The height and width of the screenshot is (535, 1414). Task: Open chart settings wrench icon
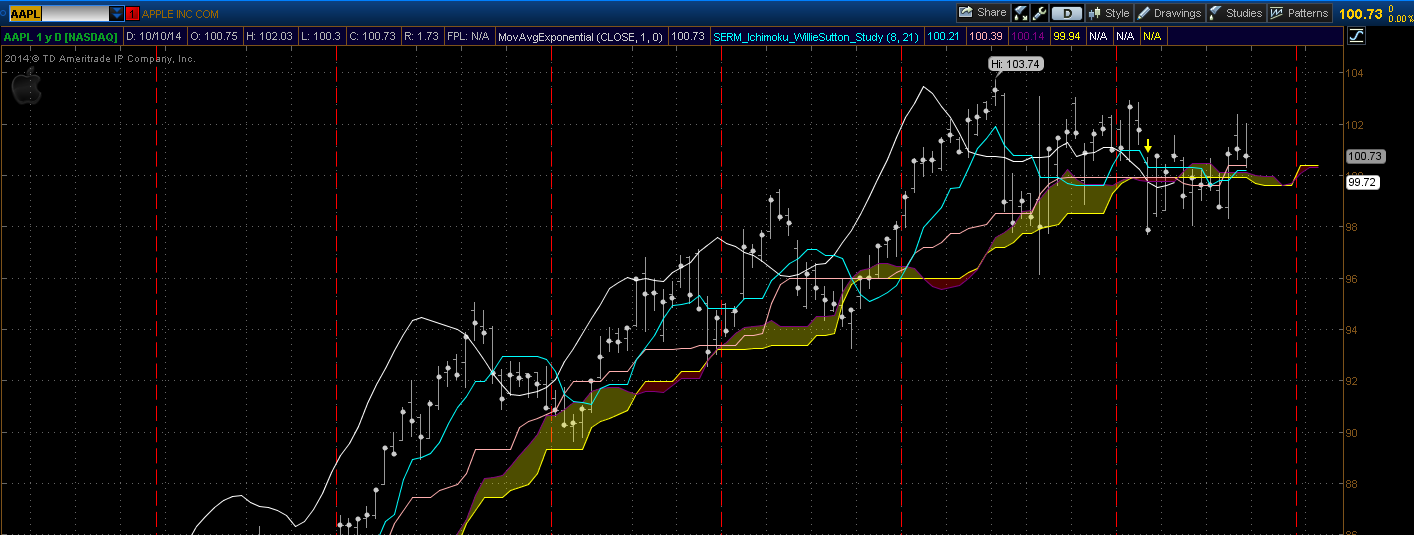1040,13
